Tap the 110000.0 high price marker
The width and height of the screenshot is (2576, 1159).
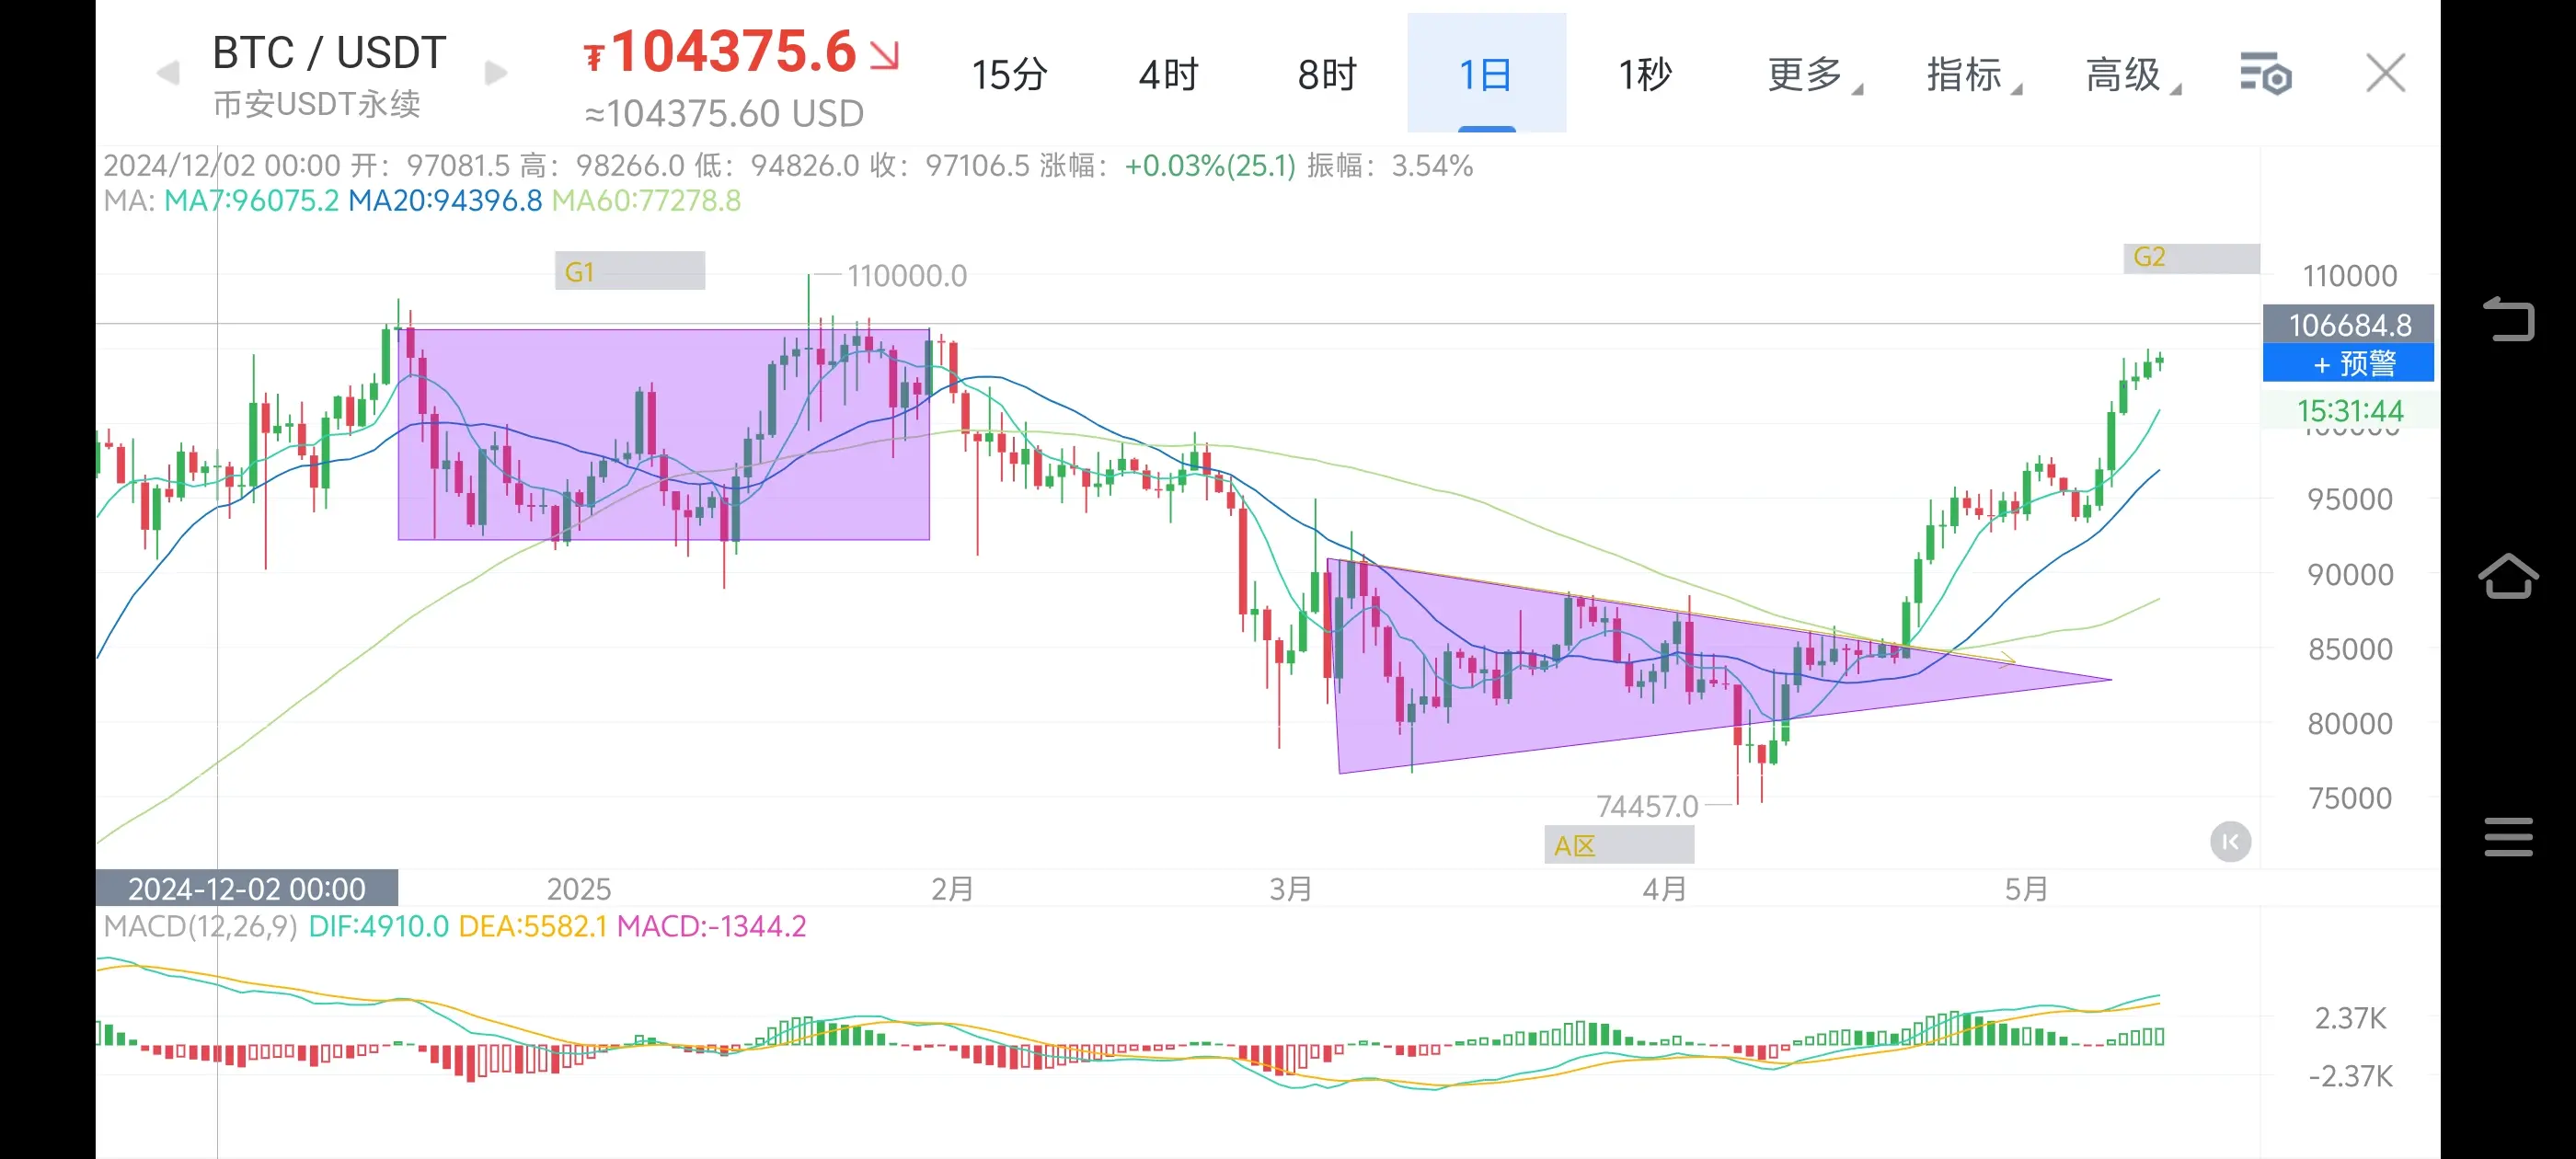[x=906, y=276]
